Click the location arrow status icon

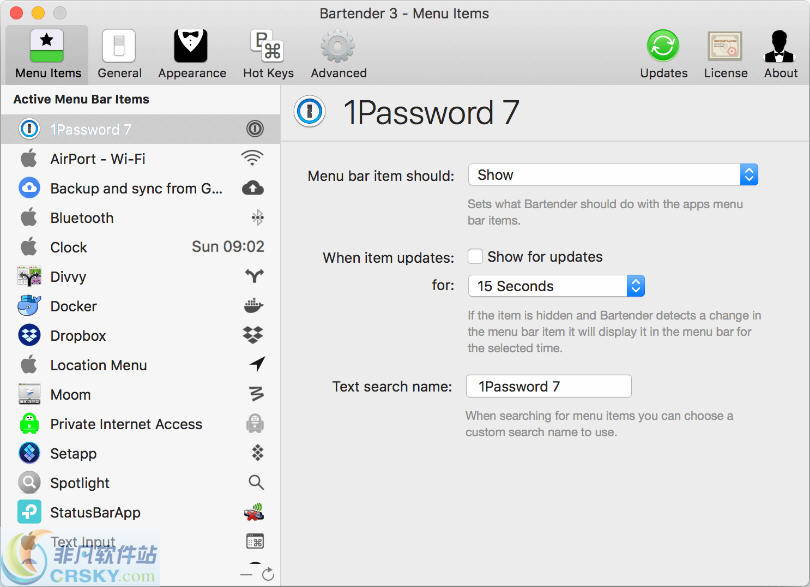[x=257, y=364]
